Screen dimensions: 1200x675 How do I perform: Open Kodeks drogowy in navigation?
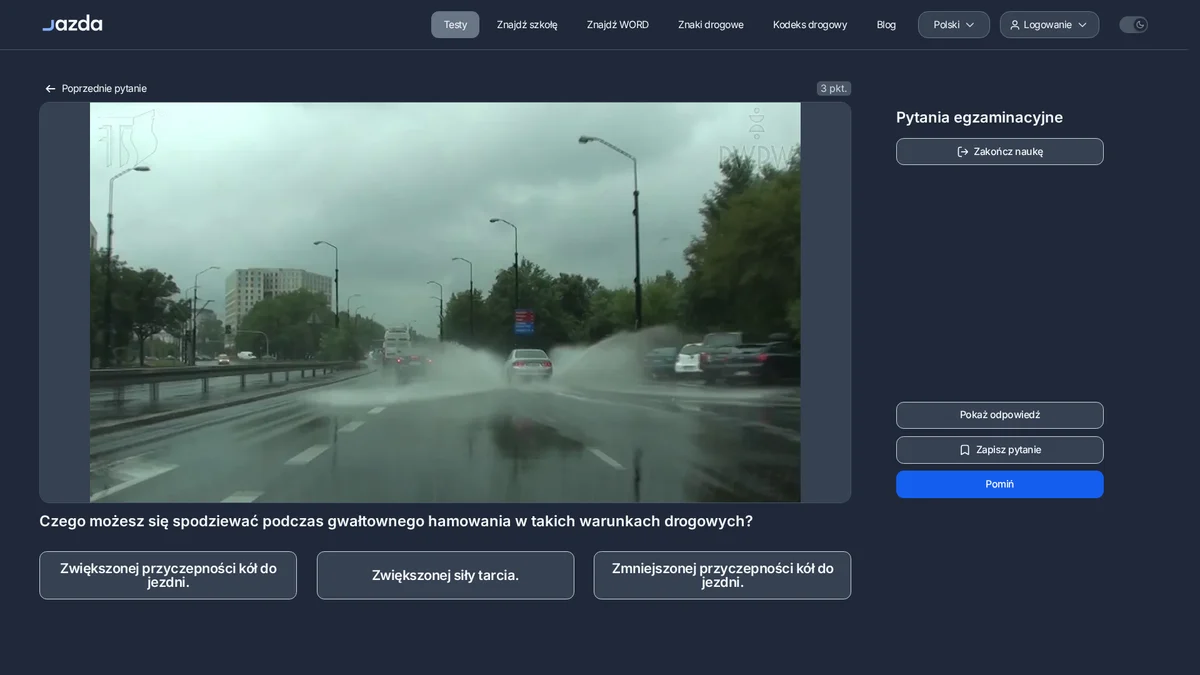click(x=810, y=25)
